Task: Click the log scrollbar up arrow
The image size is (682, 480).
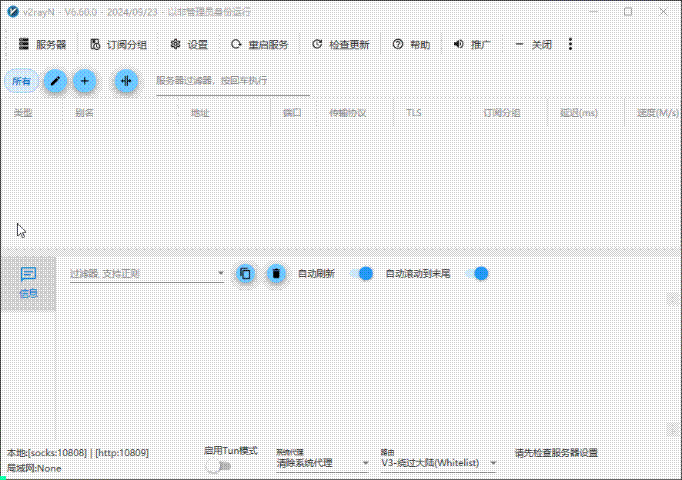Action: pos(672,300)
